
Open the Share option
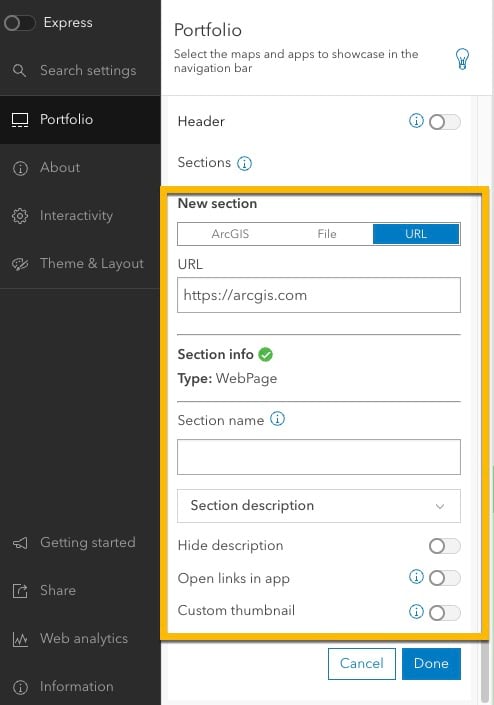pos(80,590)
